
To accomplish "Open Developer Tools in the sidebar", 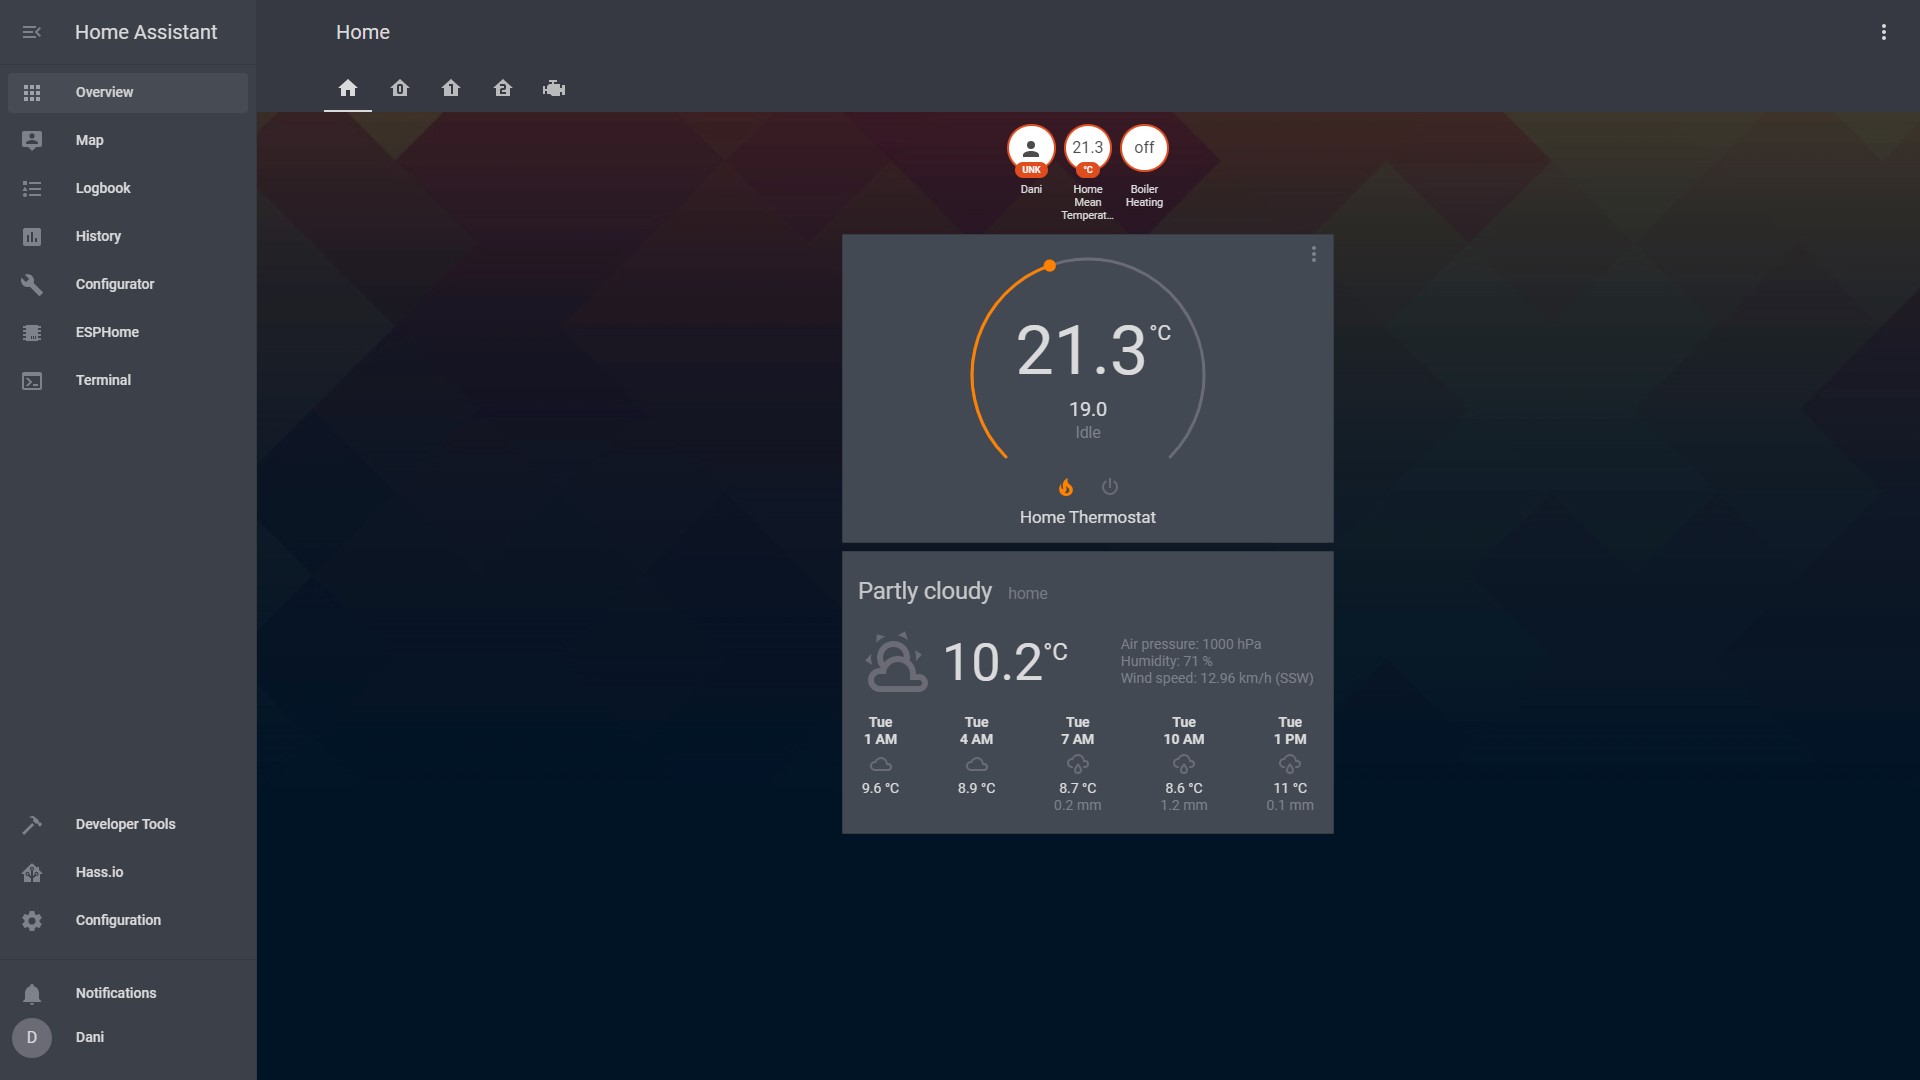I will 125,824.
